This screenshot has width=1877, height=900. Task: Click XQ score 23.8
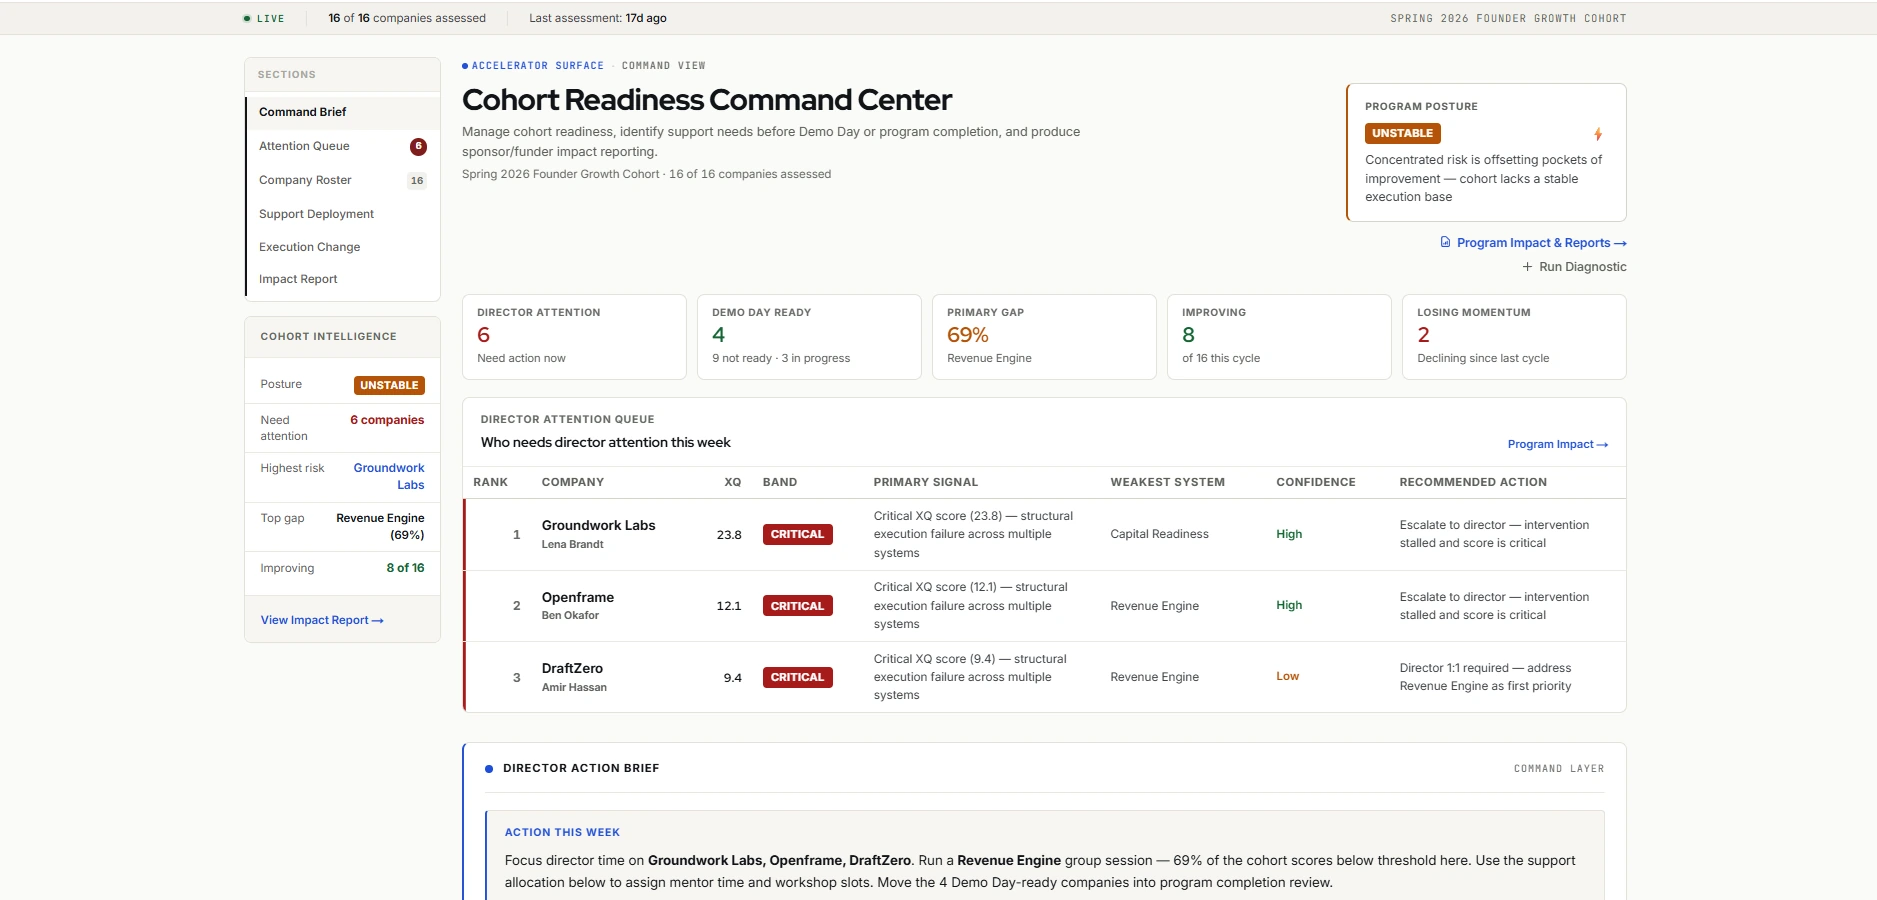(x=729, y=535)
